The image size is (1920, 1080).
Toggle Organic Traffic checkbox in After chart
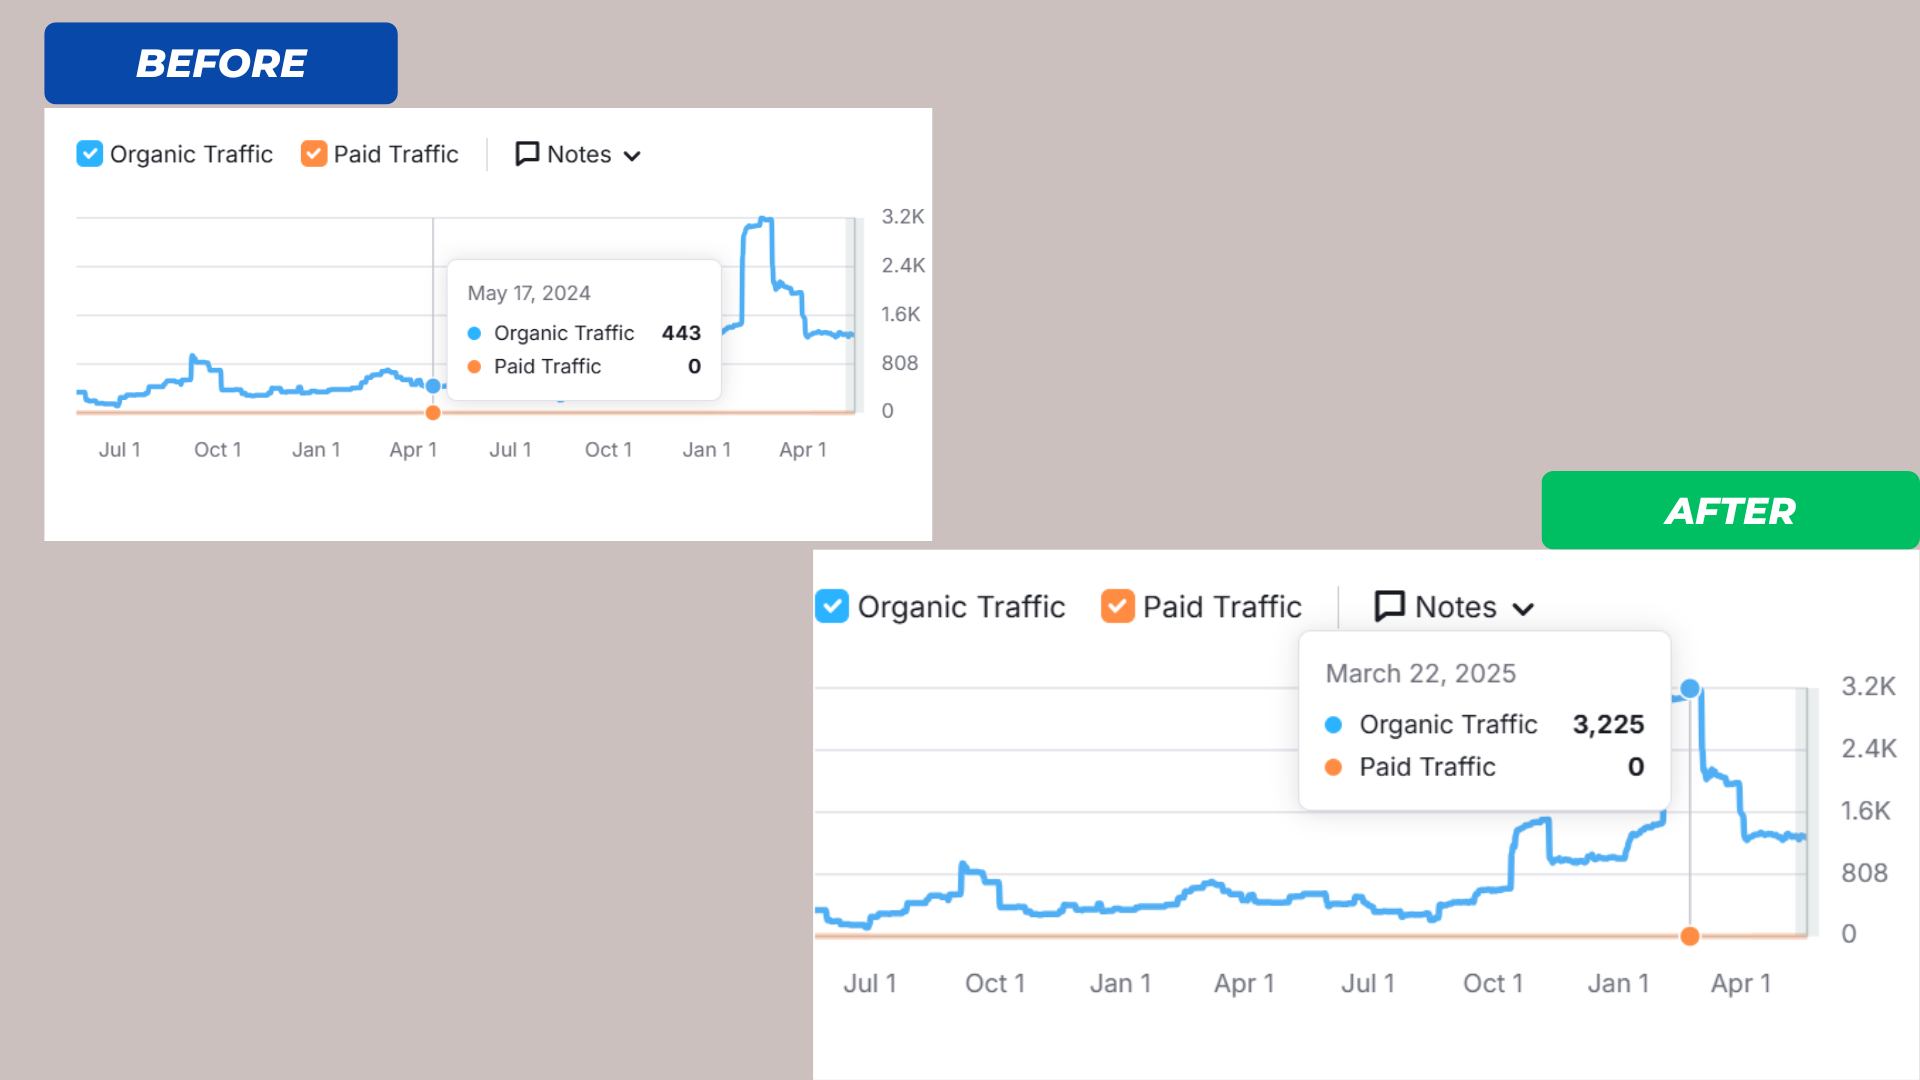point(832,607)
